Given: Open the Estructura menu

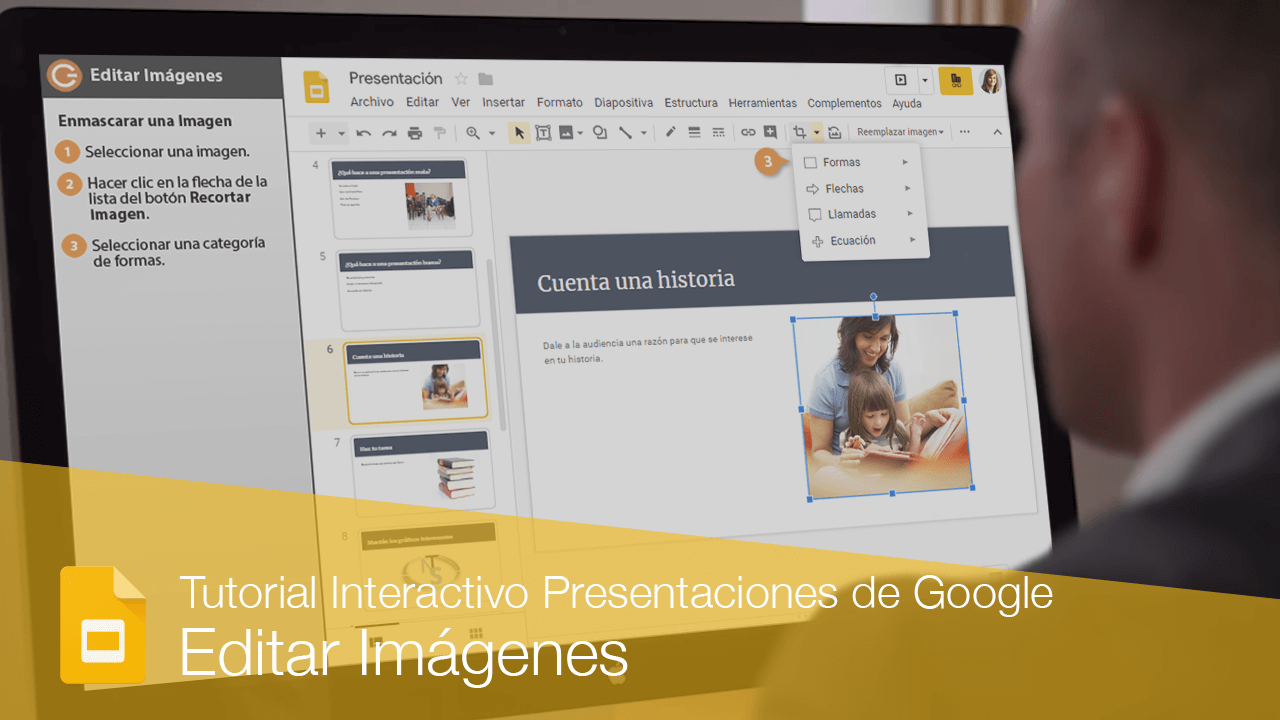Looking at the screenshot, I should pos(691,102).
